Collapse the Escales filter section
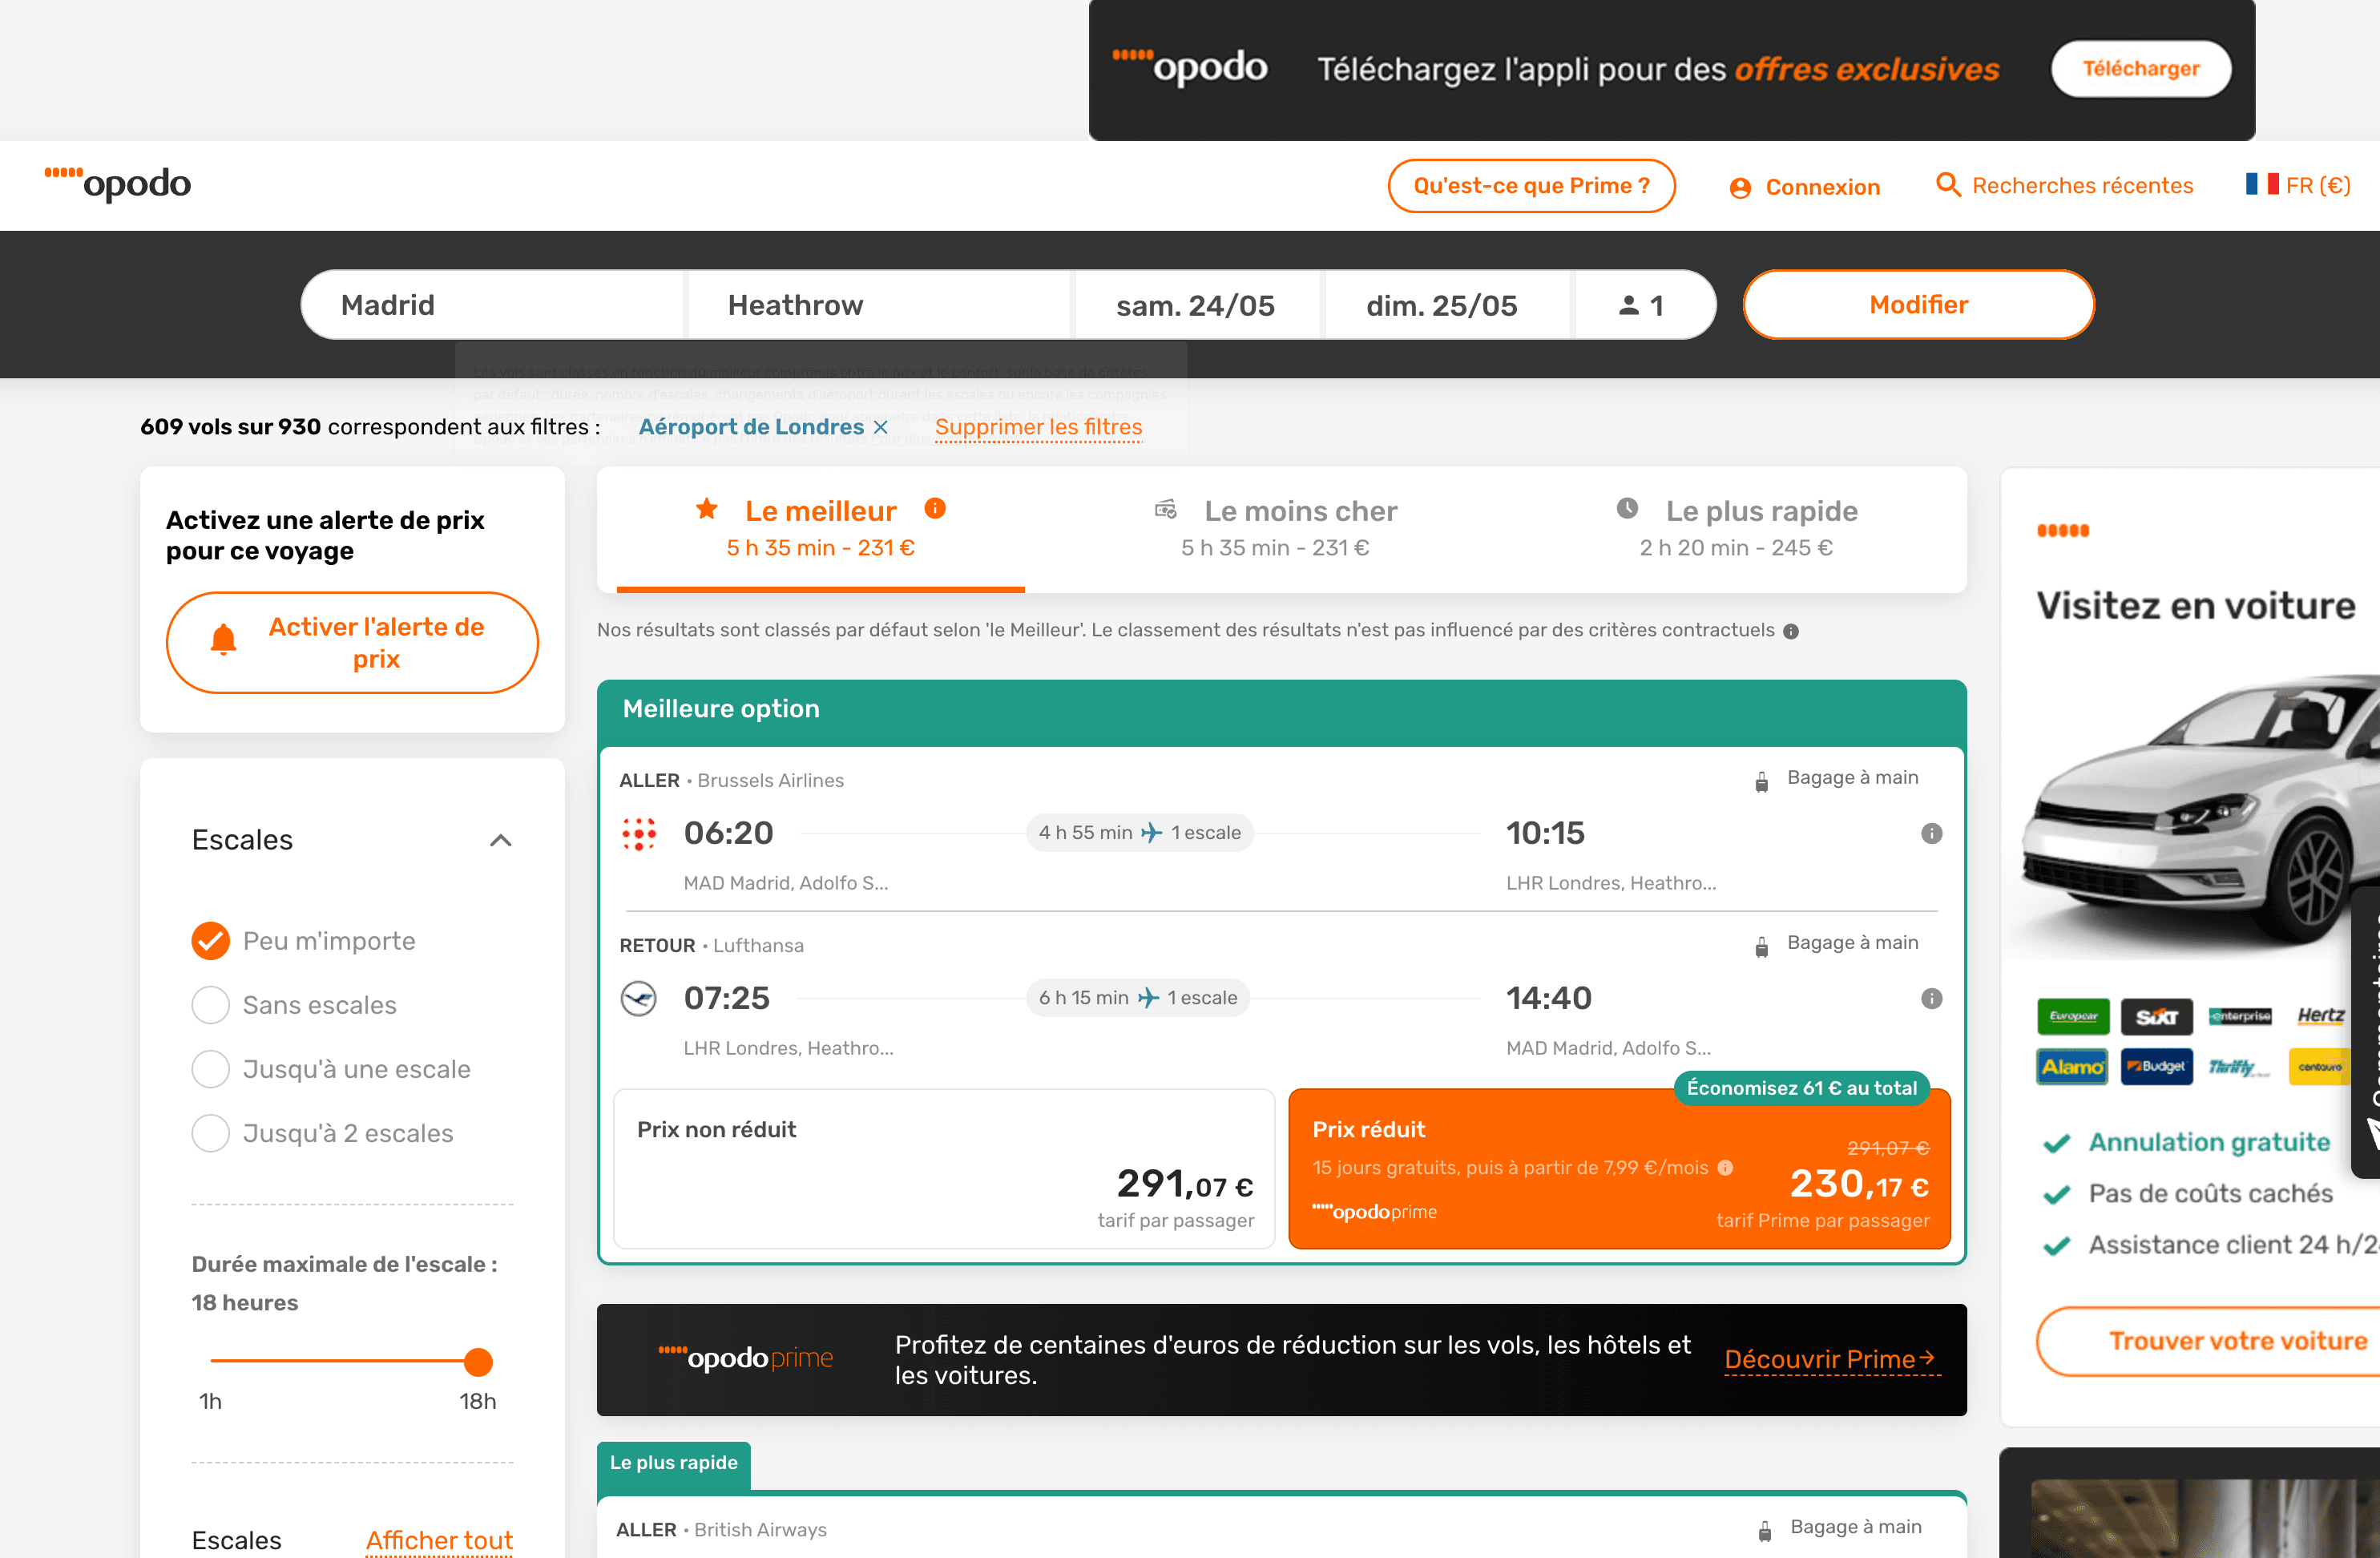The height and width of the screenshot is (1558, 2380). 501,840
